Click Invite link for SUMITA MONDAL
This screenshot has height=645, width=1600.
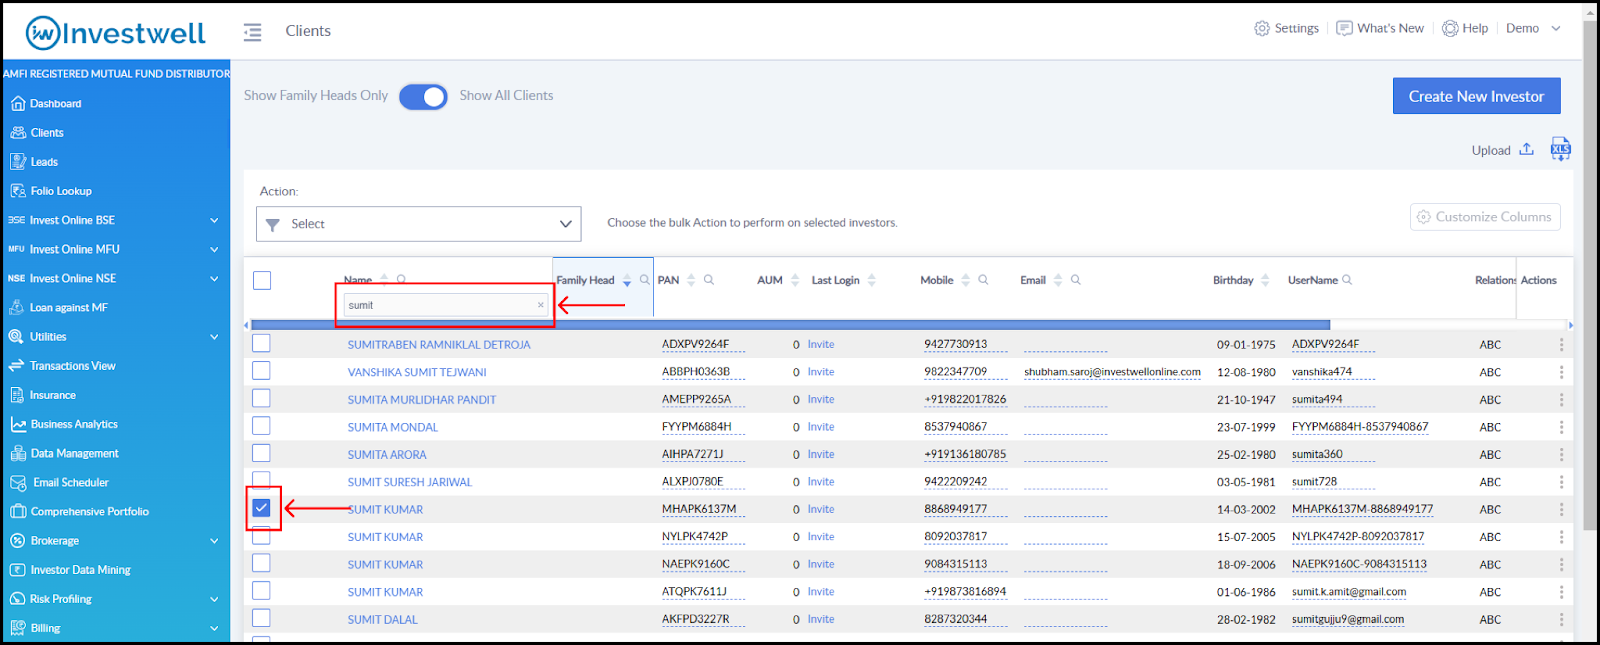tap(821, 427)
